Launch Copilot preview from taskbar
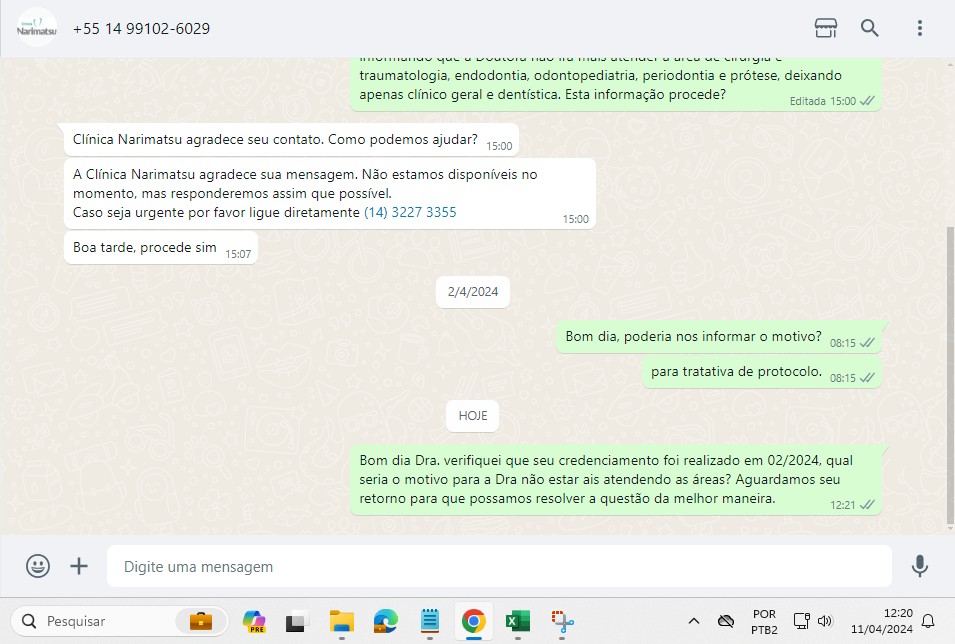The width and height of the screenshot is (955, 644). (x=253, y=621)
